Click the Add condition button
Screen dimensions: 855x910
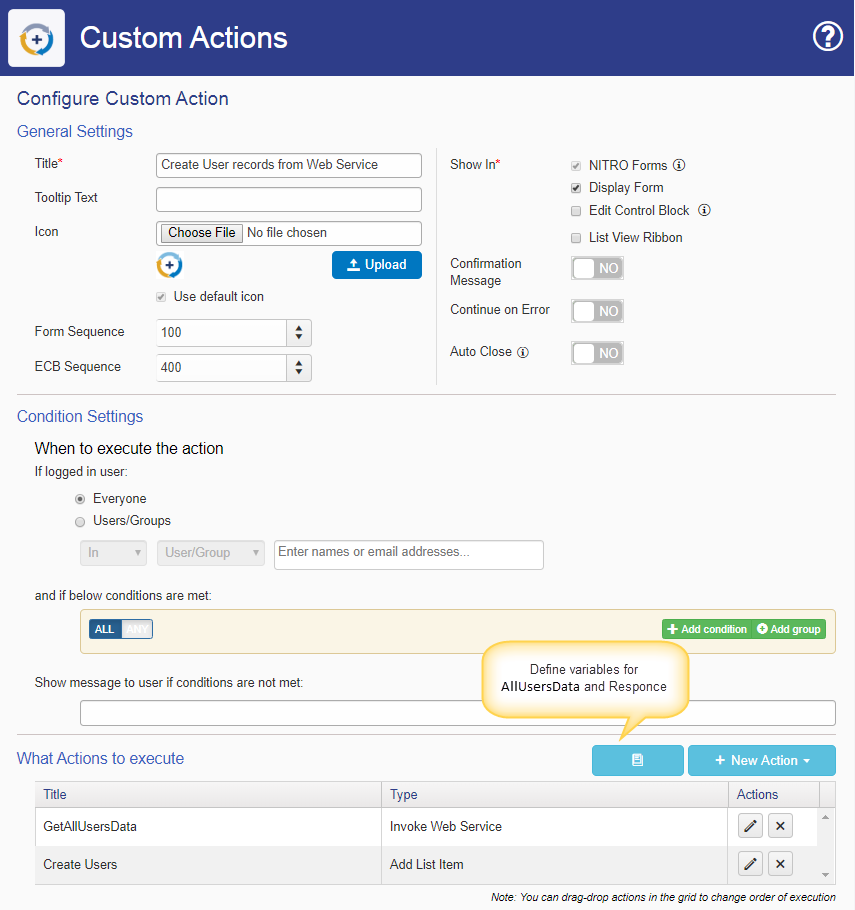coord(707,629)
